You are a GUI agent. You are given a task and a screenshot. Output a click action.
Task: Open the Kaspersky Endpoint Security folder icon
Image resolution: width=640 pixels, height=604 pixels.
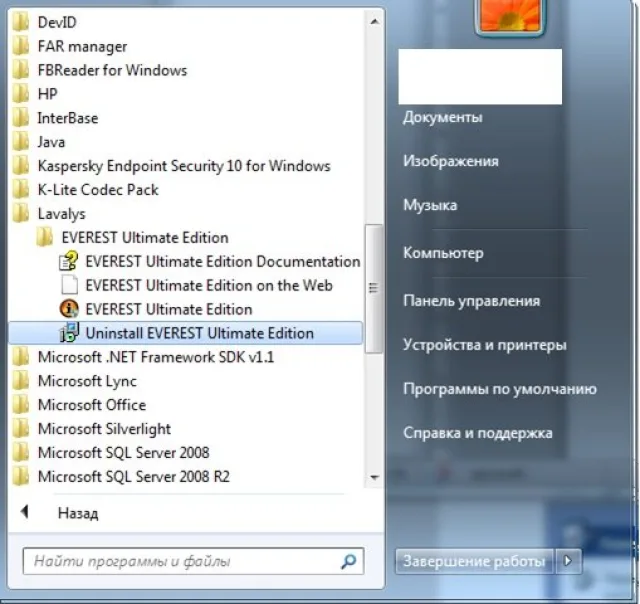click(x=20, y=166)
